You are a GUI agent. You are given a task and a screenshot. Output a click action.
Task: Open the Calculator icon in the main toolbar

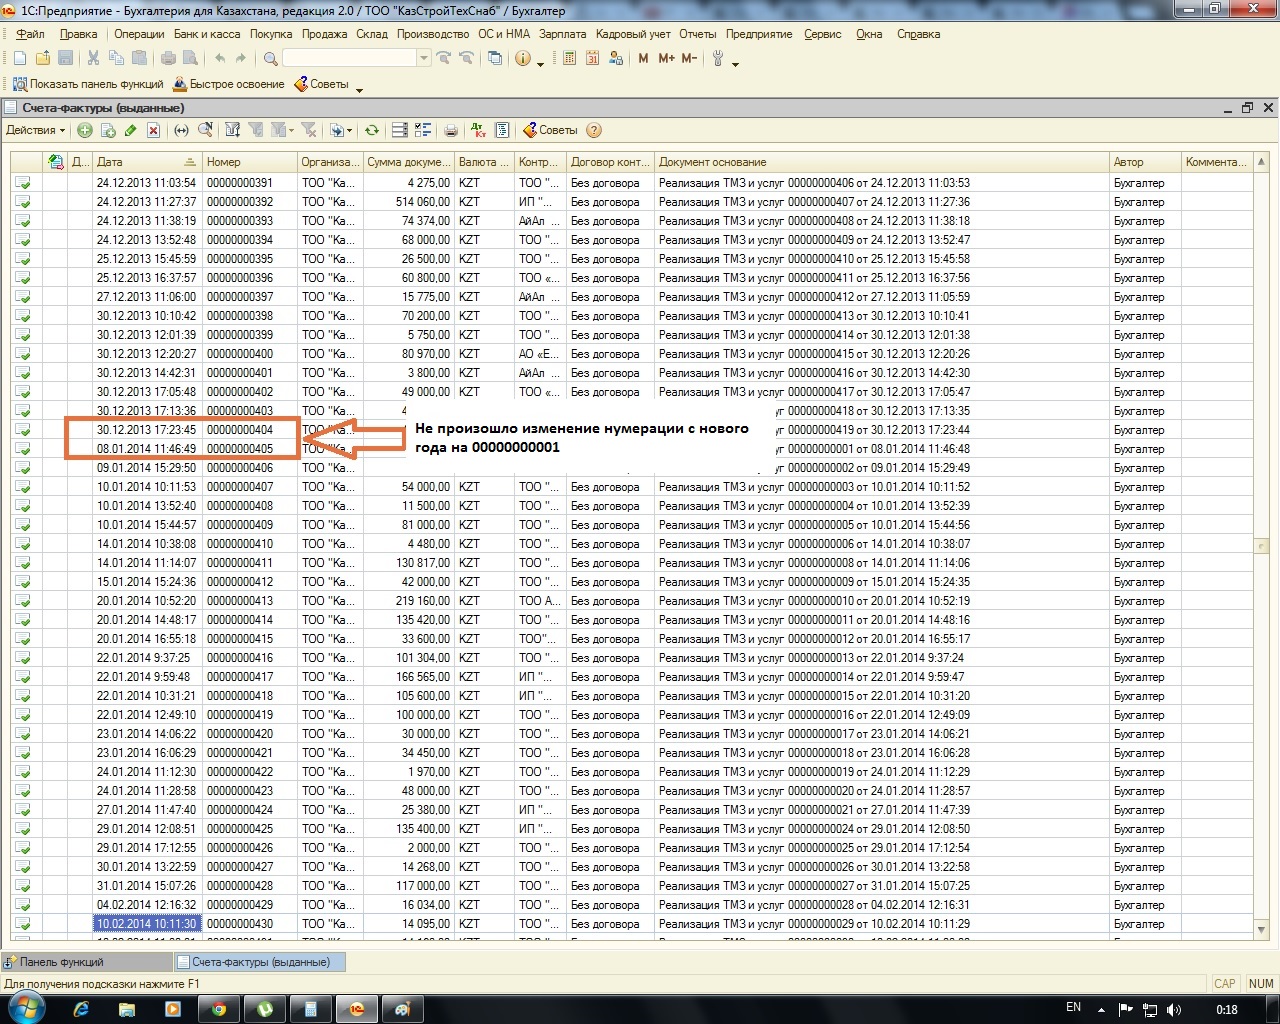pyautogui.click(x=569, y=58)
